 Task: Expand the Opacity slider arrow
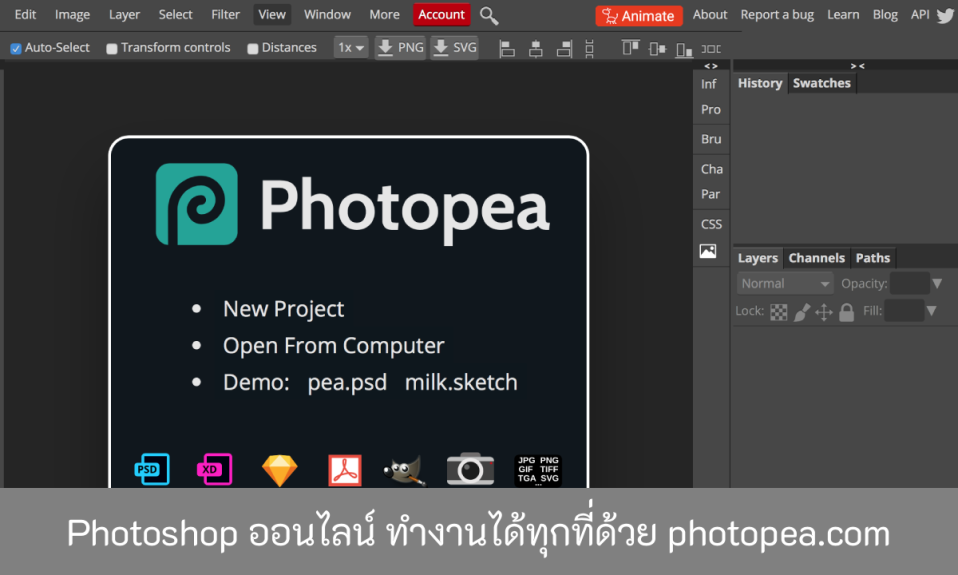click(937, 284)
